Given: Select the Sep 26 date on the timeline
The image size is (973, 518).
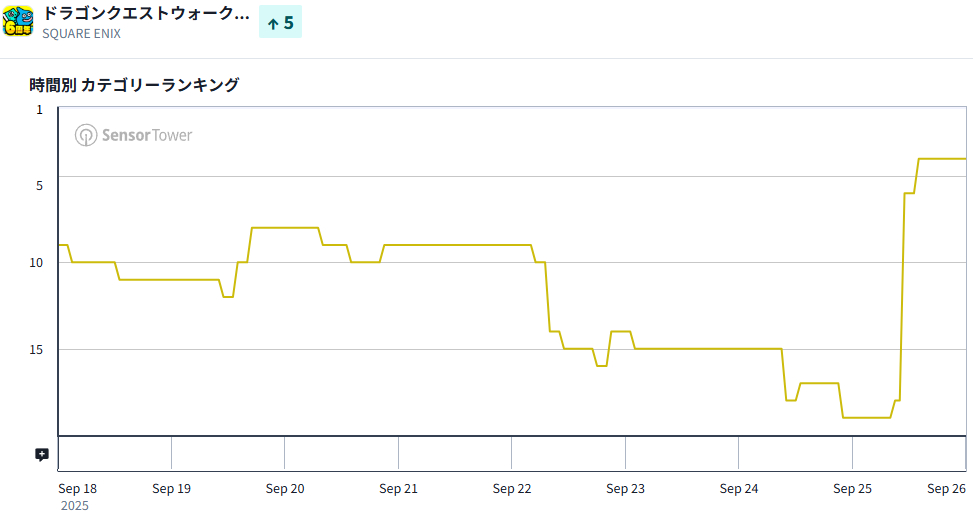Looking at the screenshot, I should click(946, 489).
